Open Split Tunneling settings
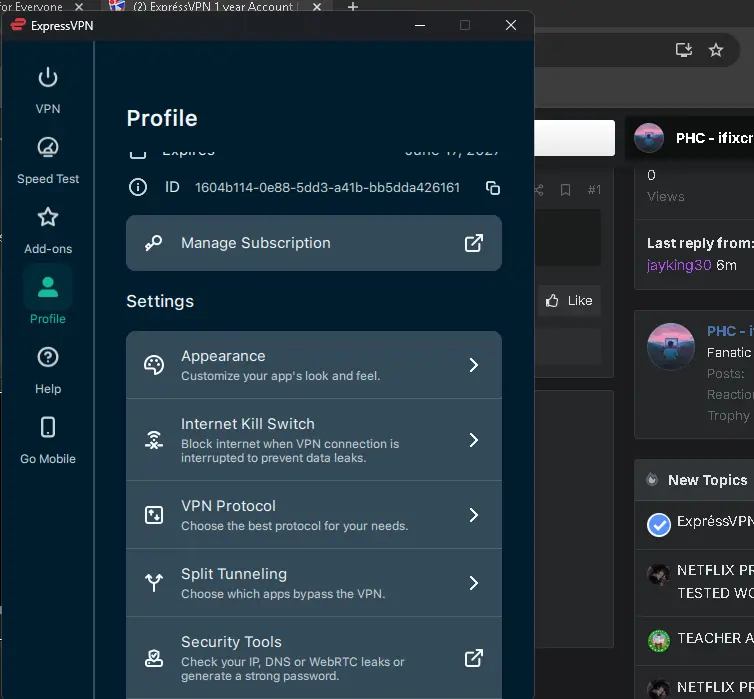 314,583
